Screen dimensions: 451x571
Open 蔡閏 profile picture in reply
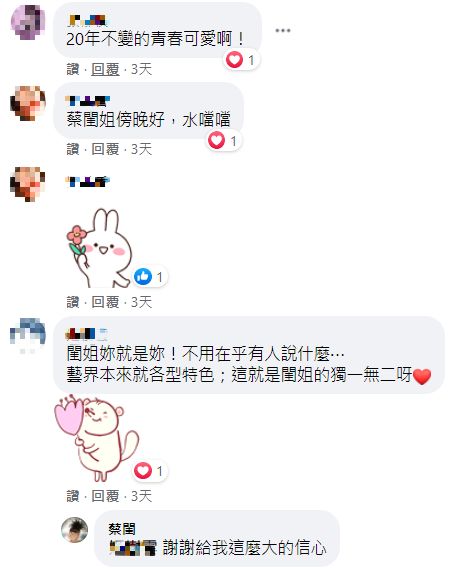click(75, 530)
